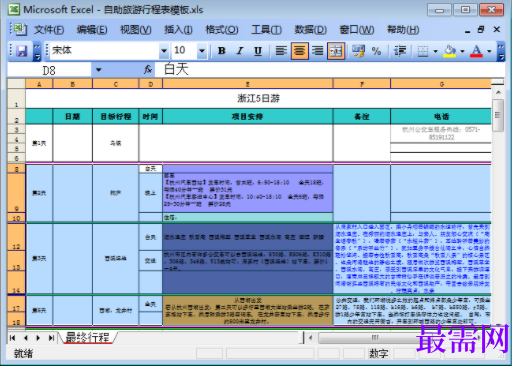Go to previous sheet tab arrow
The width and height of the screenshot is (528, 370).
pos(26,338)
